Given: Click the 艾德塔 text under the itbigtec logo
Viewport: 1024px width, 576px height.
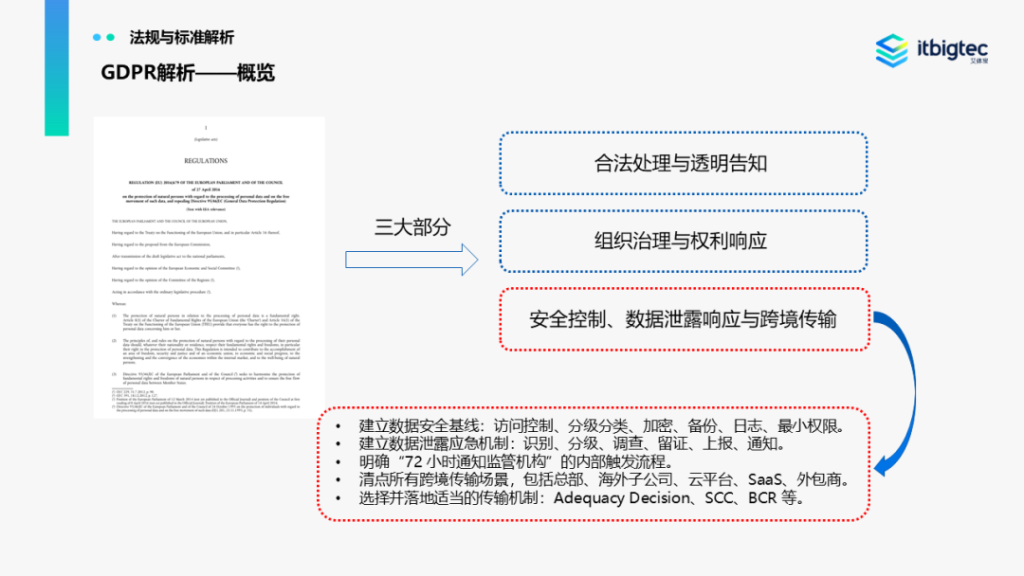Looking at the screenshot, I should (x=978, y=62).
